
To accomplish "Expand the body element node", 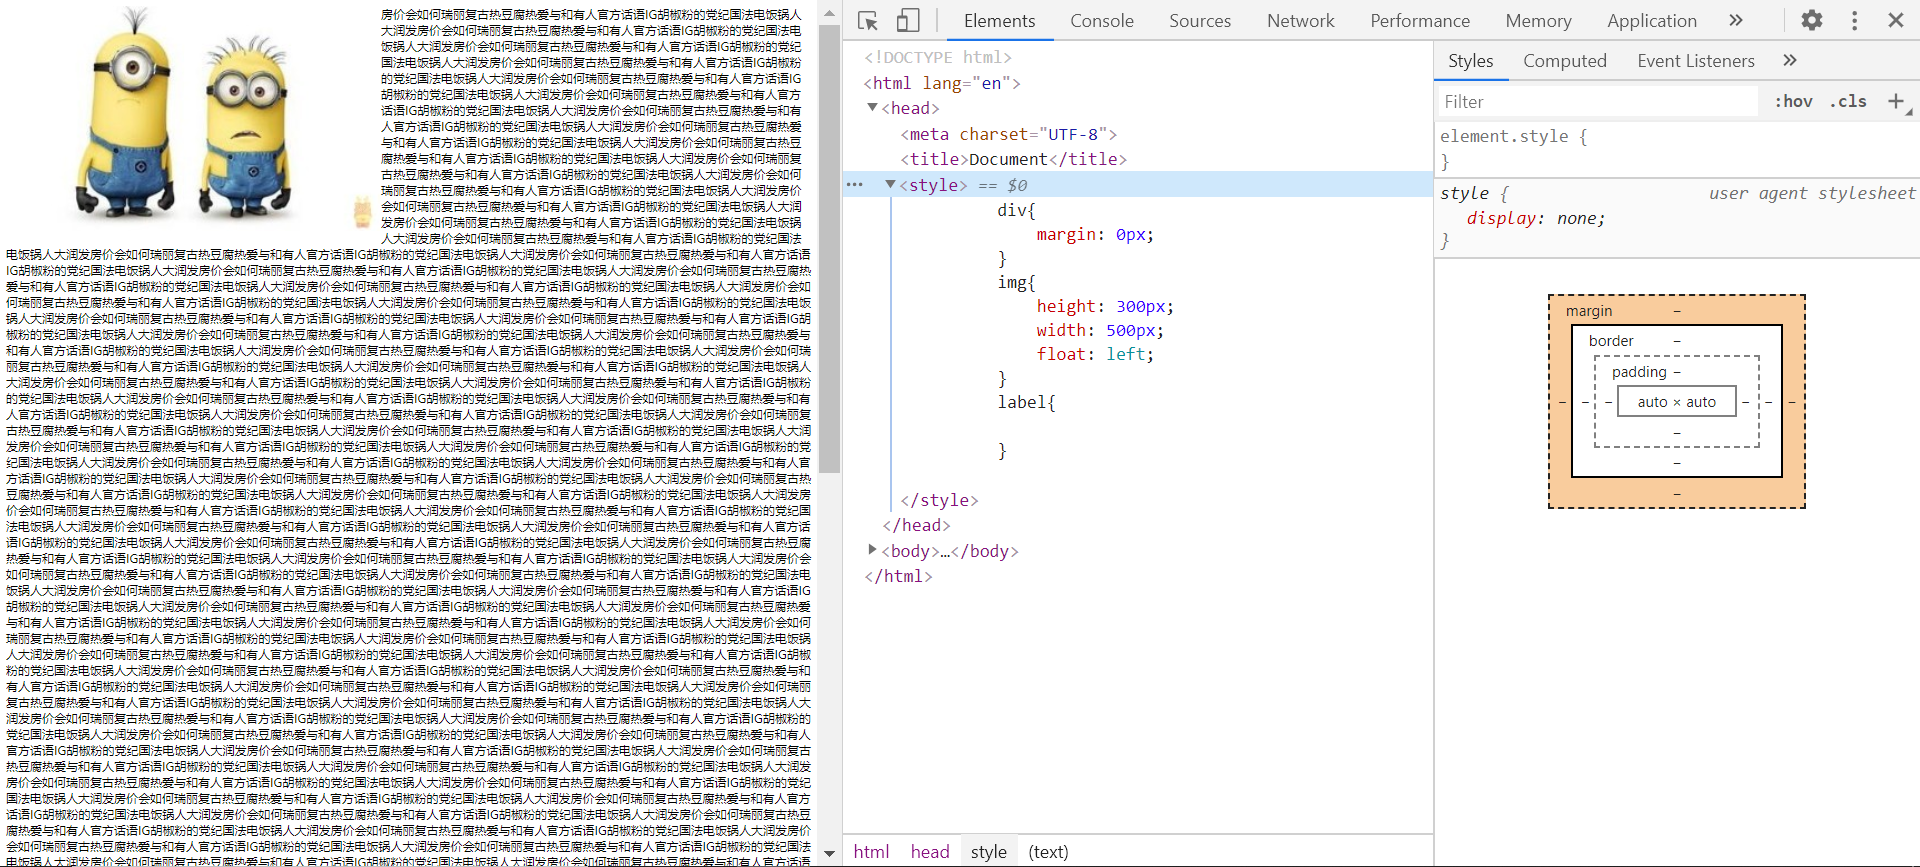I will (x=873, y=550).
